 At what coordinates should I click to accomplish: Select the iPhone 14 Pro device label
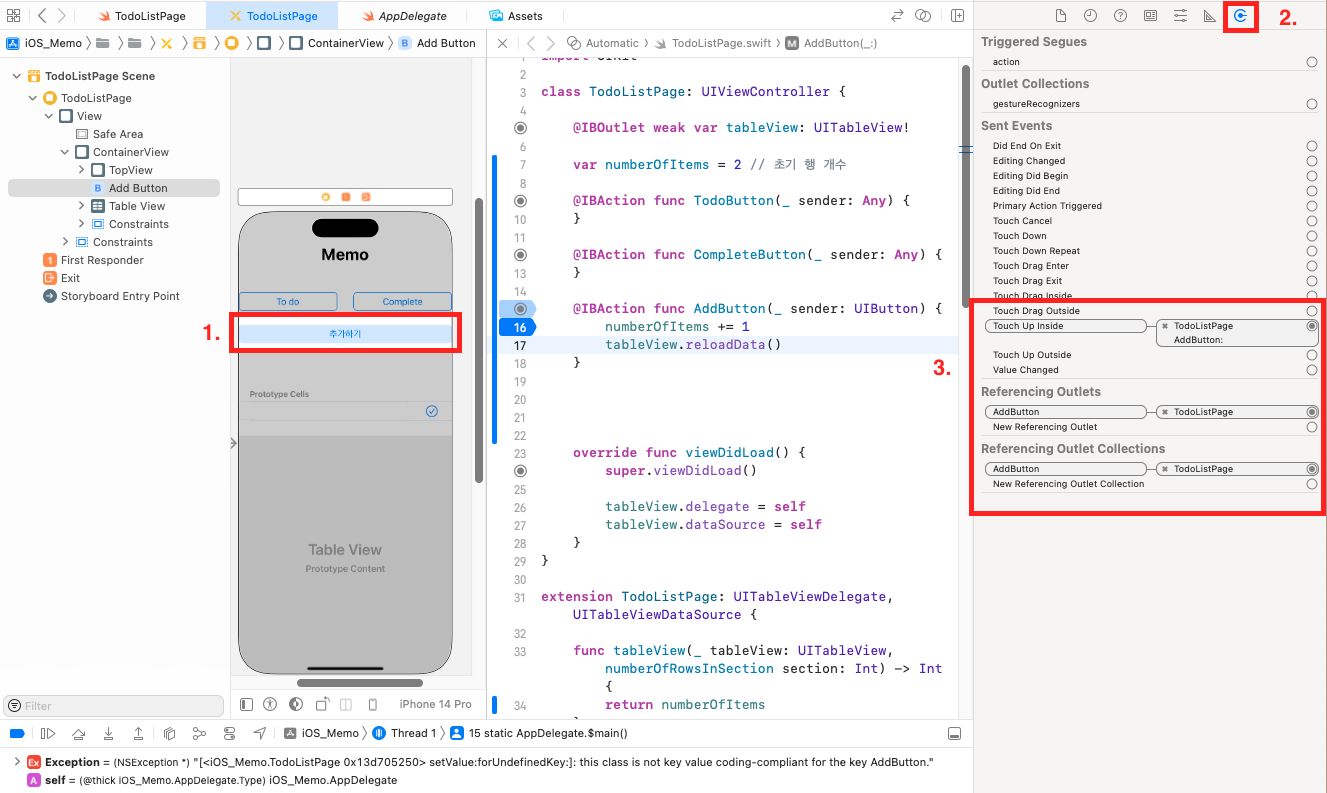pos(435,704)
